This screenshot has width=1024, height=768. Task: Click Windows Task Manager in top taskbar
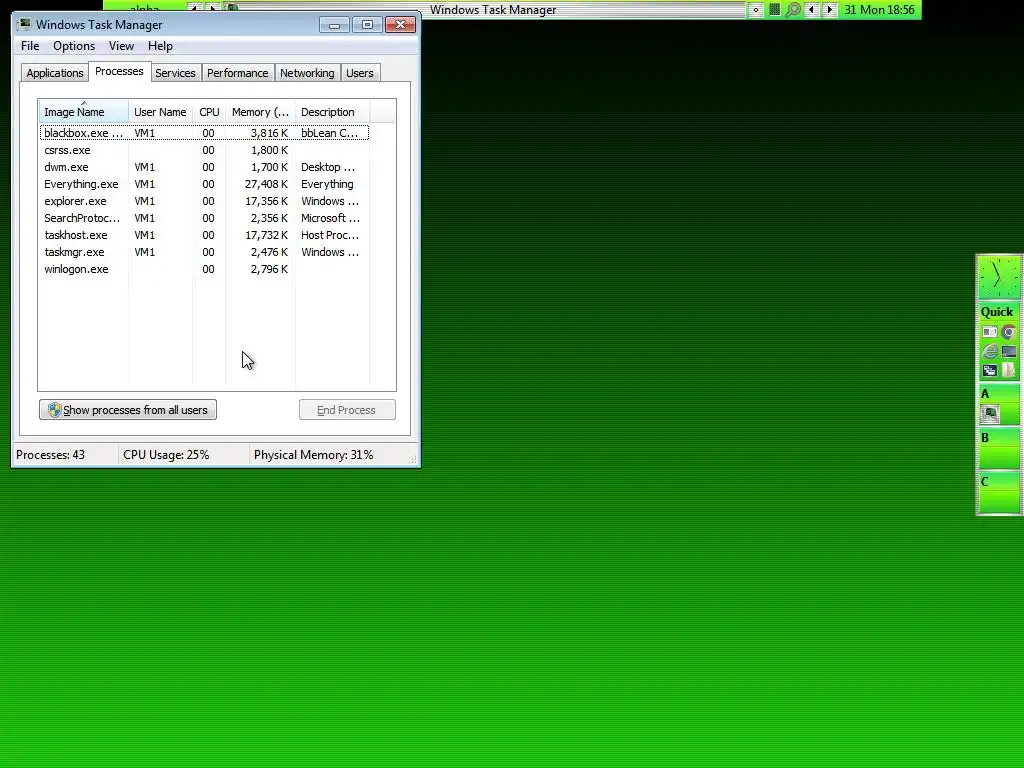[493, 10]
